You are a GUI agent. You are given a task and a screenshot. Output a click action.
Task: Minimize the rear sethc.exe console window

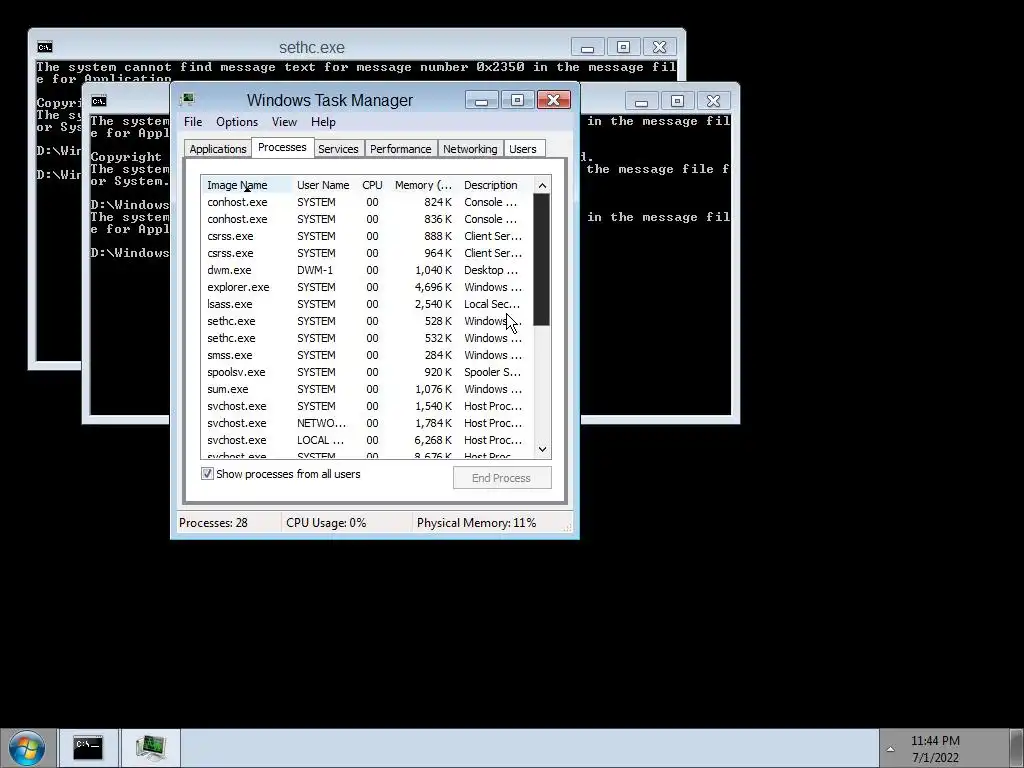pos(587,47)
